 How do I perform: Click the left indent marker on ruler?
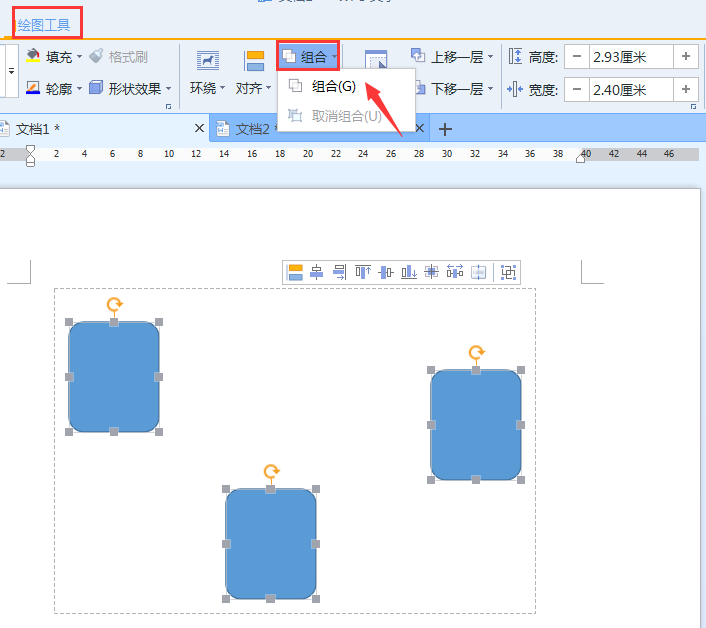[x=30, y=156]
